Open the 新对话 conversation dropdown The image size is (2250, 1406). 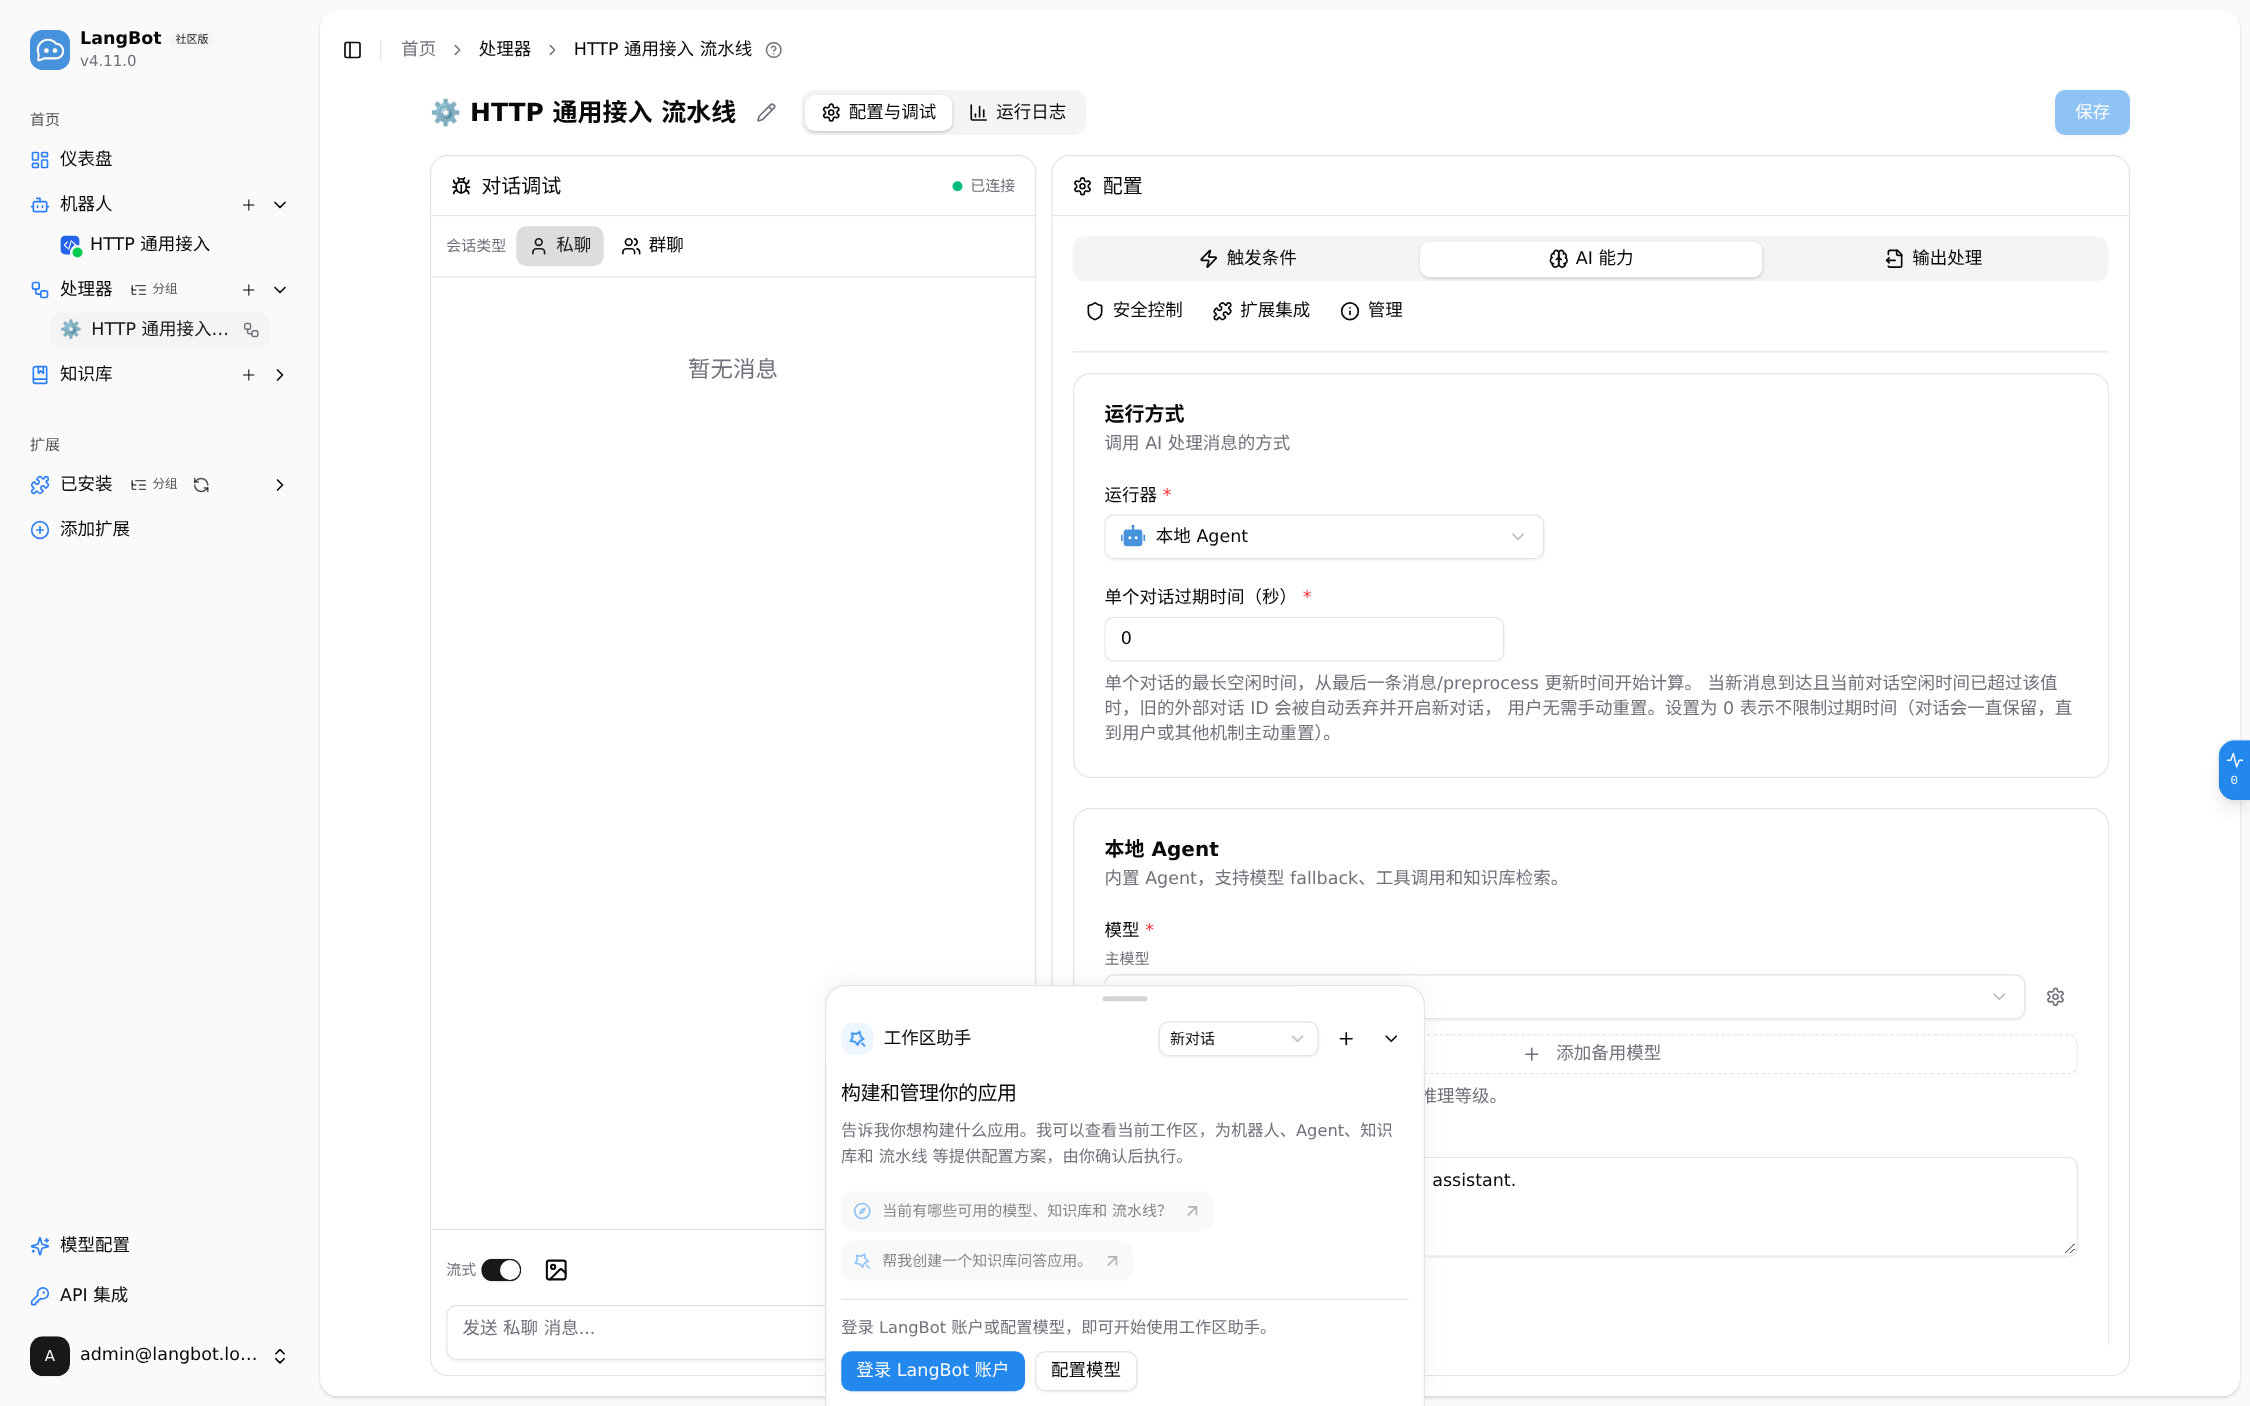point(1238,1039)
